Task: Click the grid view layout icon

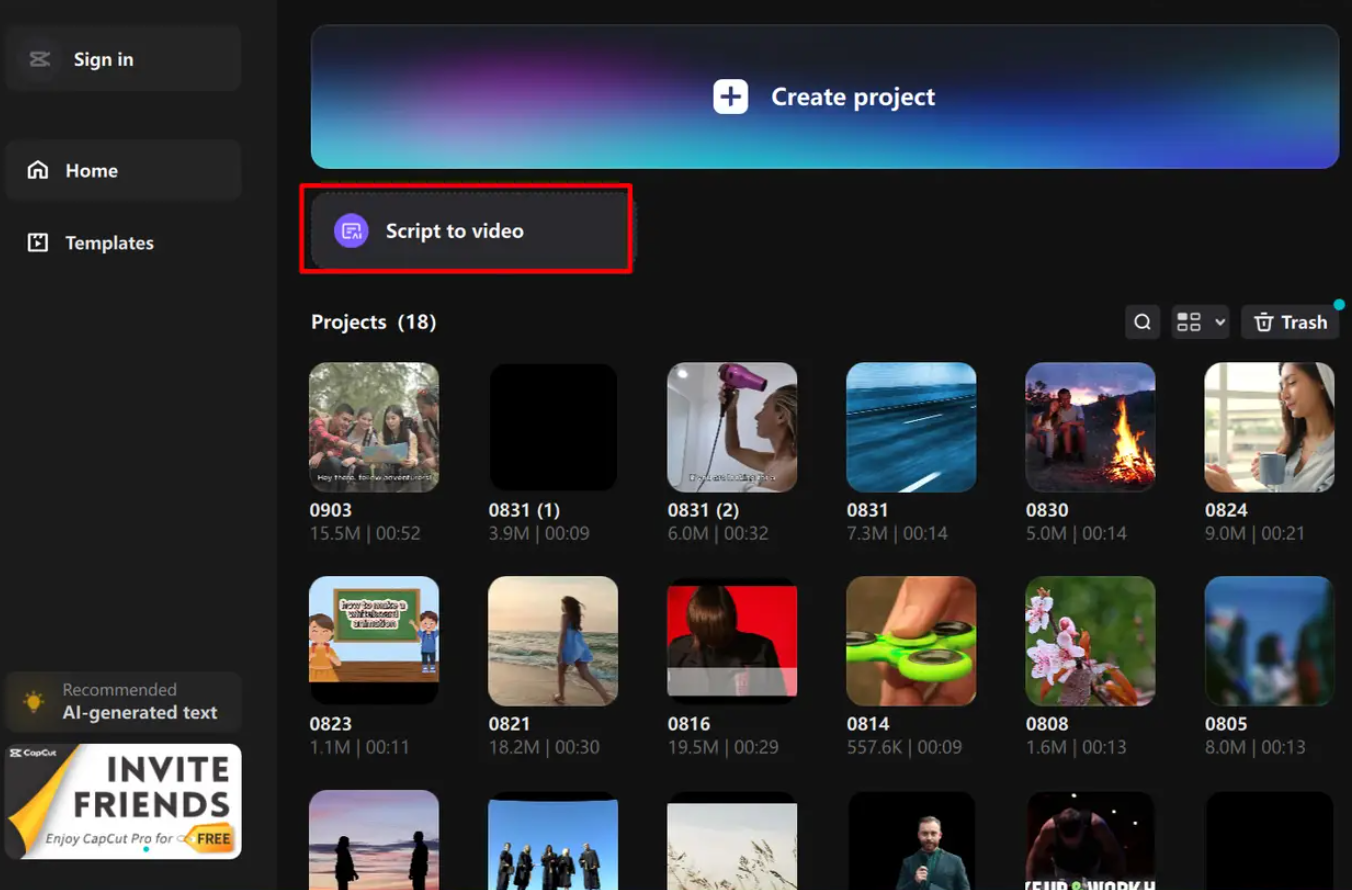Action: 1188,322
